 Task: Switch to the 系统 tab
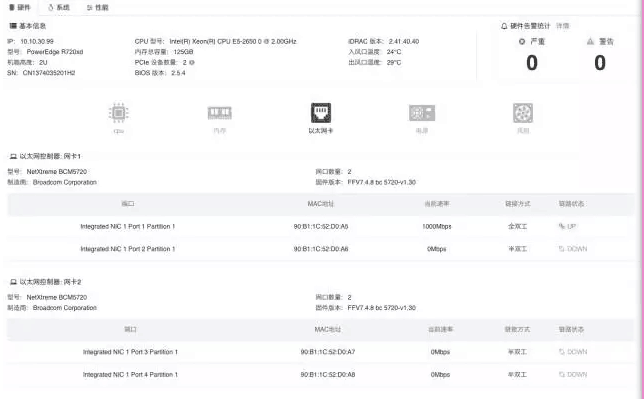pos(59,7)
